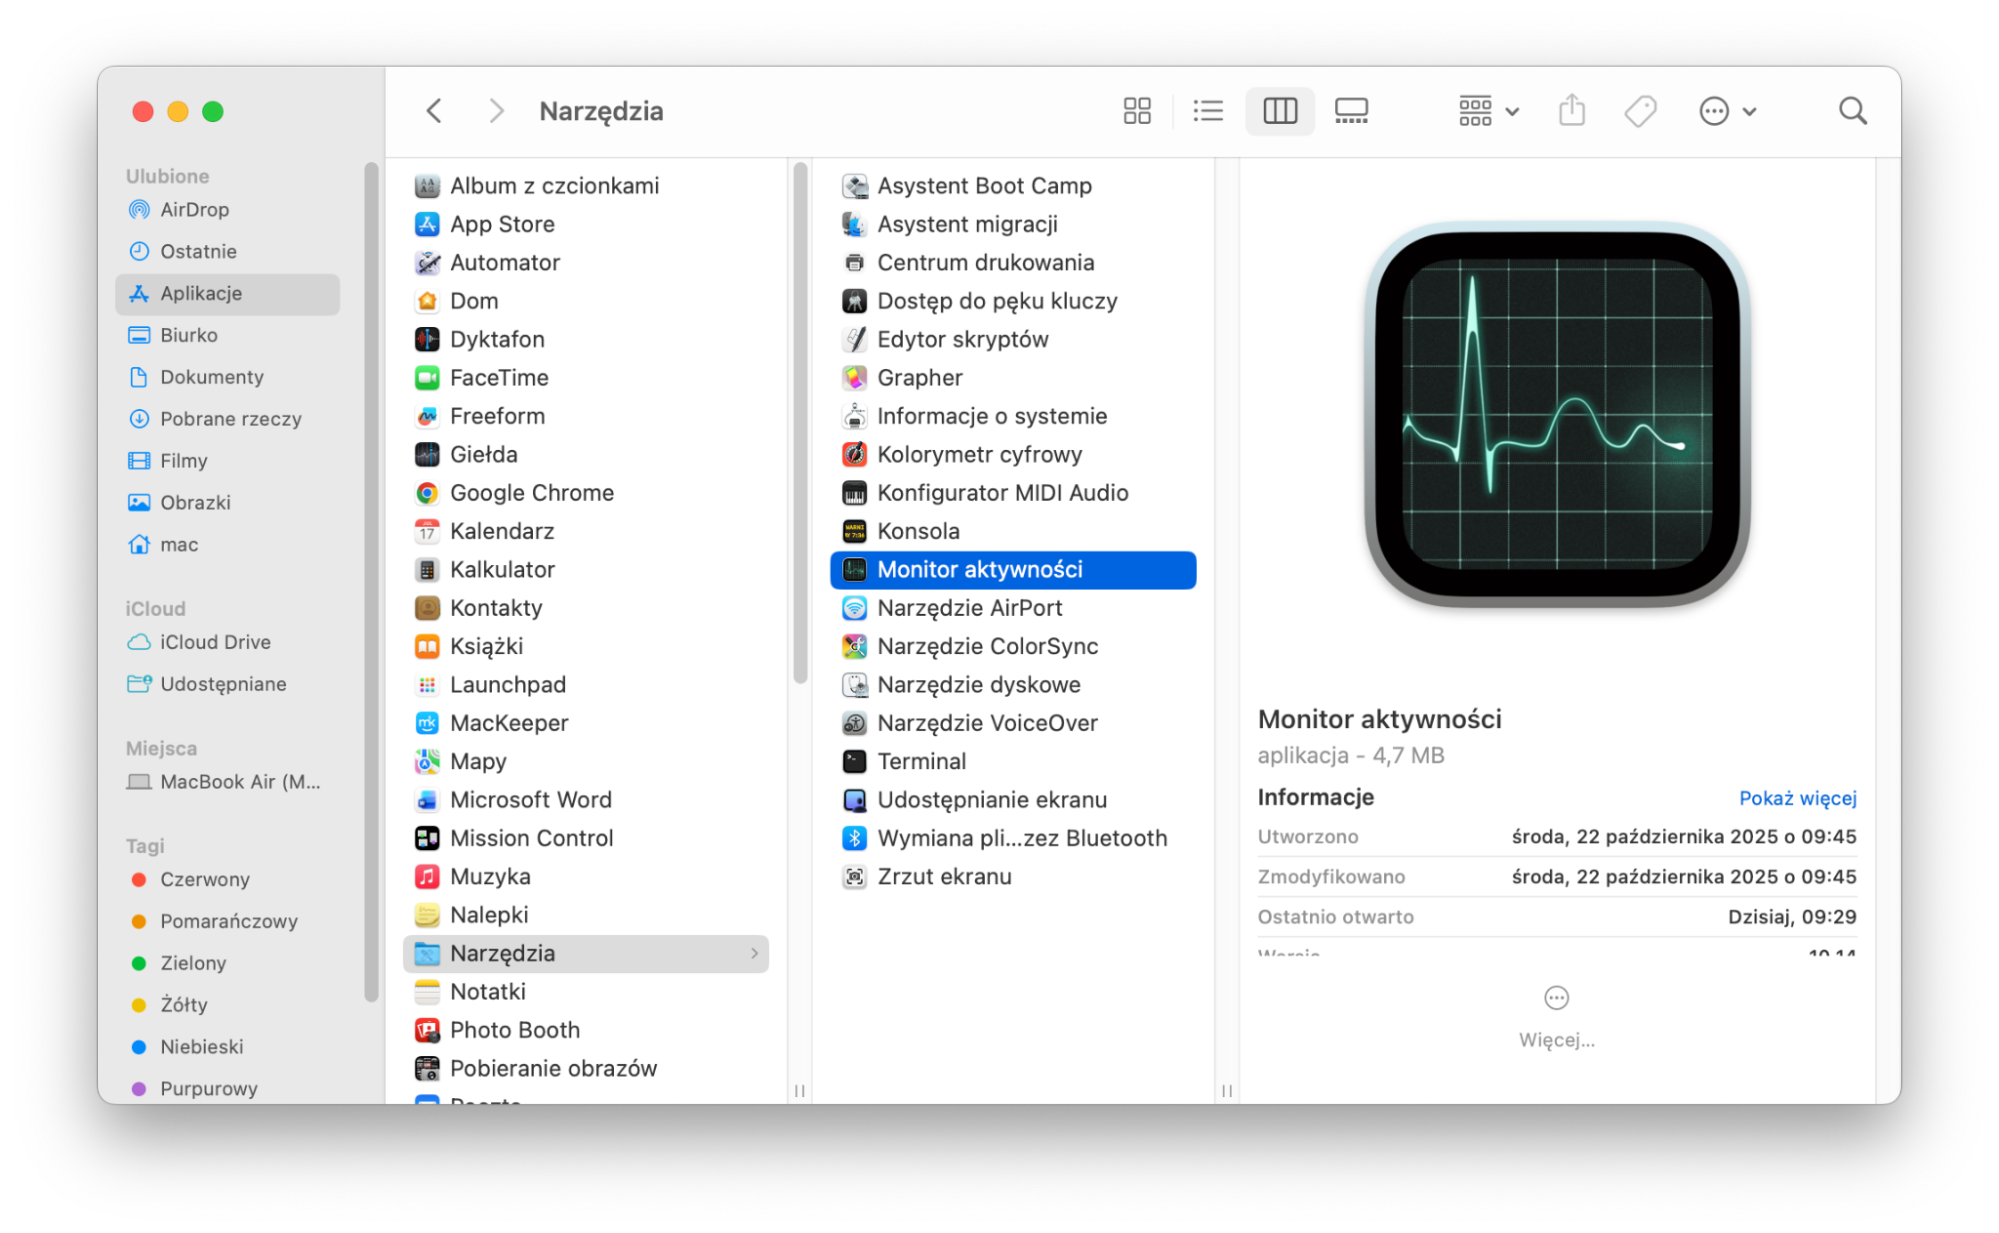Switch to list view
The height and width of the screenshot is (1233, 1999).
click(x=1208, y=111)
